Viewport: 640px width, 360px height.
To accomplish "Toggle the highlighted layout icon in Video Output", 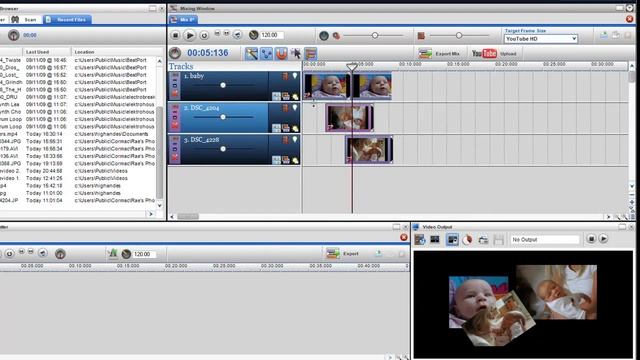I will pos(452,240).
